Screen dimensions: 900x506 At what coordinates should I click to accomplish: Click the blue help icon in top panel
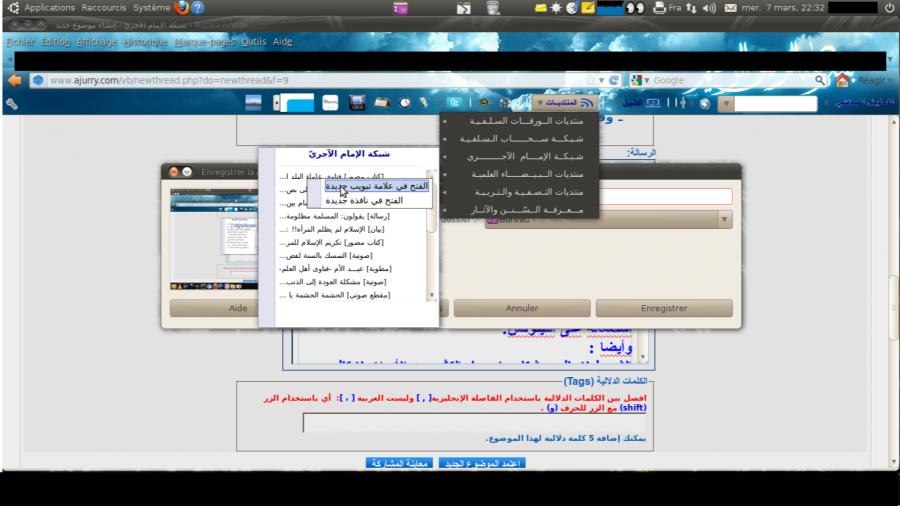pos(198,7)
